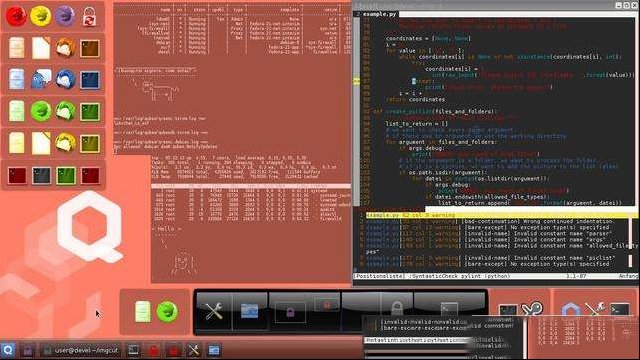Image resolution: width=640 pixels, height=360 pixels.
Task: Launch the green browser in bottom dock
Action: click(167, 312)
